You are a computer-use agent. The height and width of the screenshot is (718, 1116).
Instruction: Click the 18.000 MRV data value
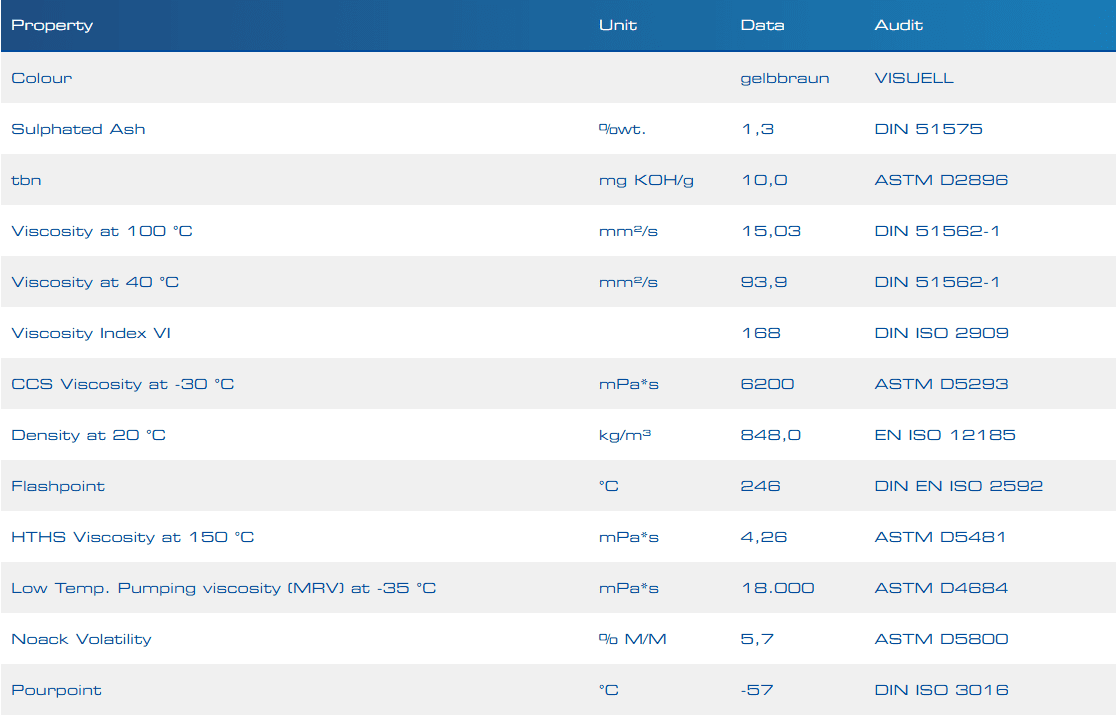(777, 588)
